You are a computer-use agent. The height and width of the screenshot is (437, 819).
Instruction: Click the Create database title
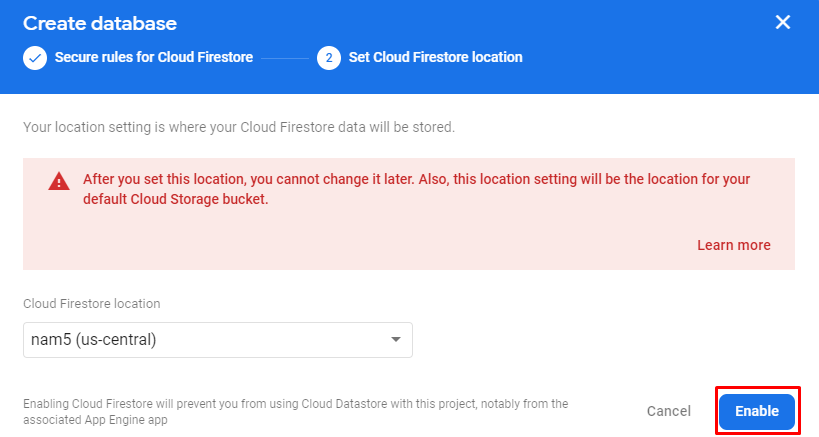[100, 23]
